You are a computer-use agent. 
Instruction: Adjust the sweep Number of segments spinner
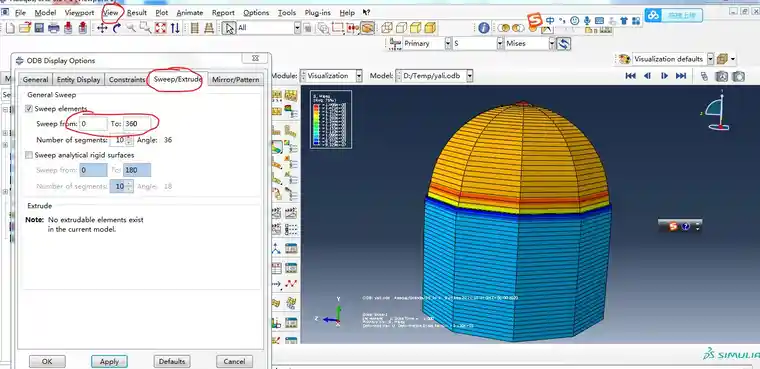click(129, 141)
